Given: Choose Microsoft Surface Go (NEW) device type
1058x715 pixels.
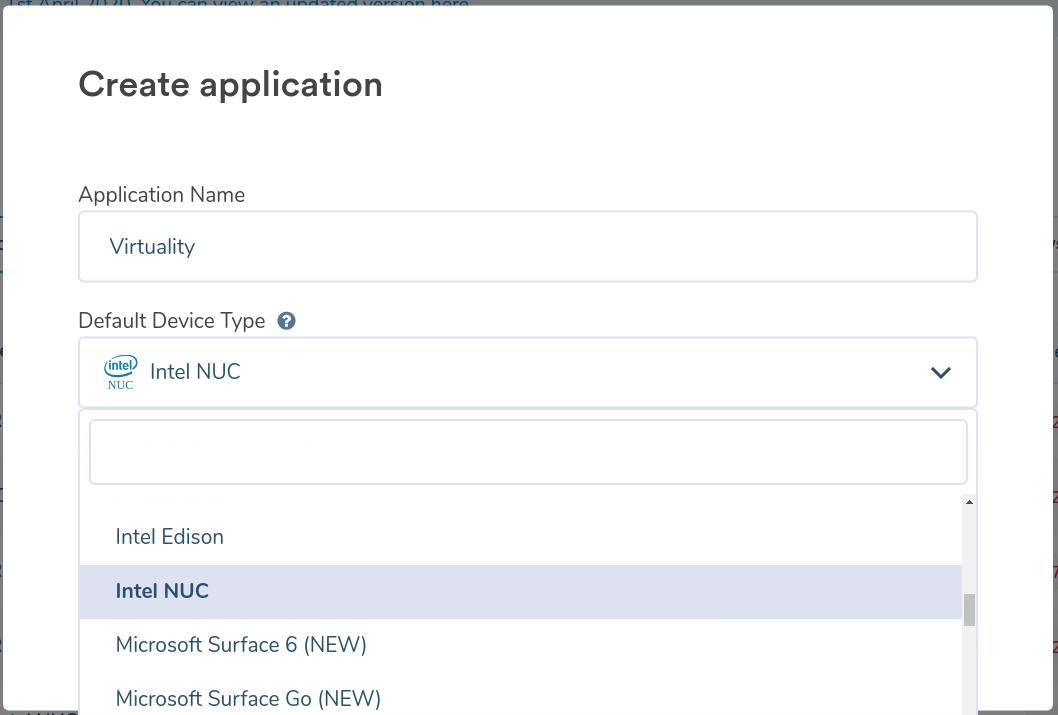Looking at the screenshot, I should [248, 698].
